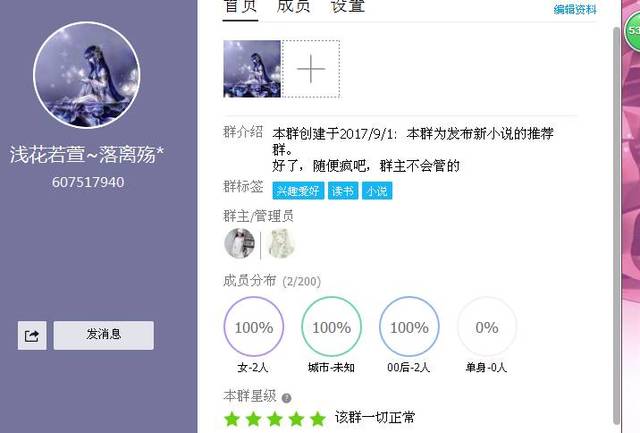Switch to the 首页 tab

pyautogui.click(x=240, y=7)
